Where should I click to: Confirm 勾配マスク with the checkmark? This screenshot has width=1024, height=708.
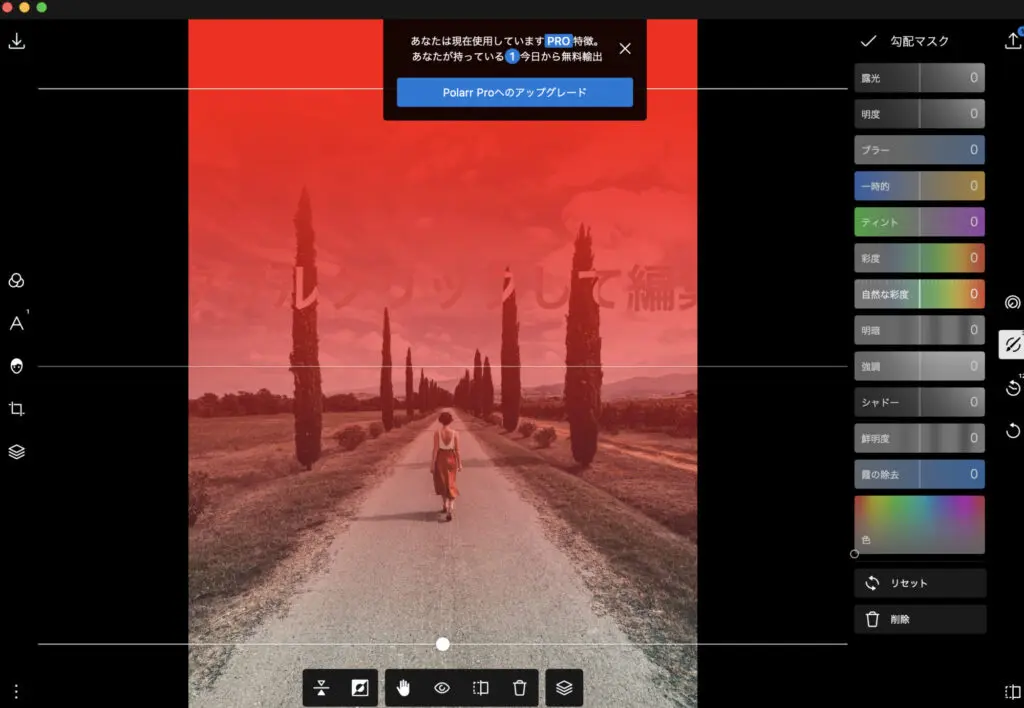(x=868, y=41)
